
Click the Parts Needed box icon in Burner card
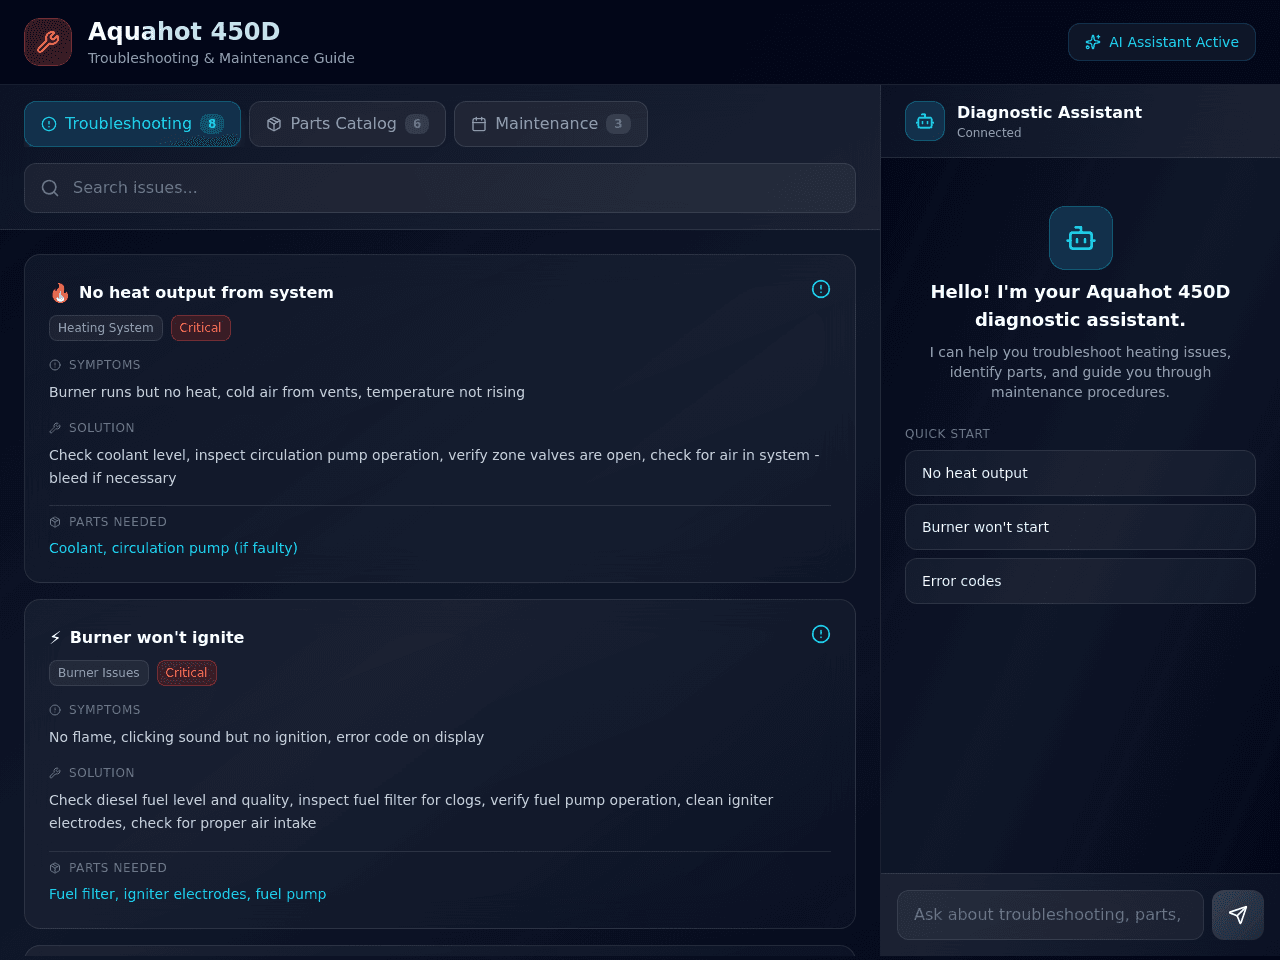click(55, 868)
